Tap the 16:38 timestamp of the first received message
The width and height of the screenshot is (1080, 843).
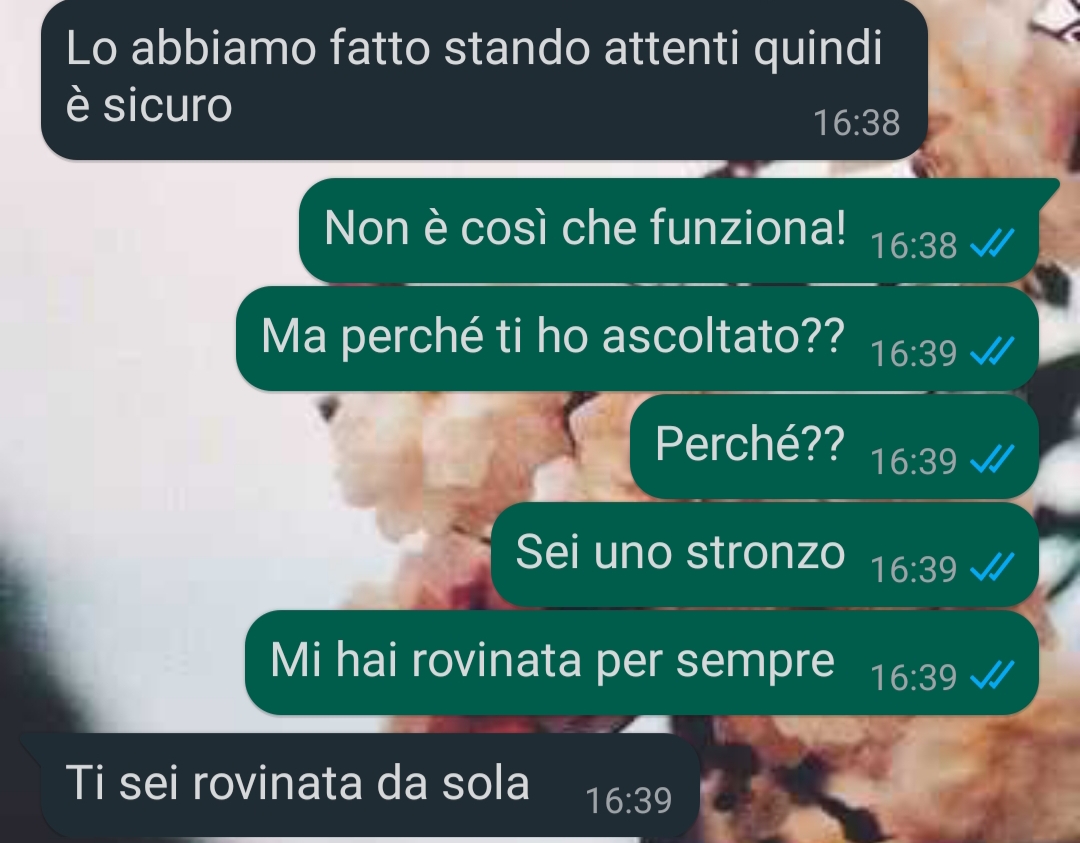pyautogui.click(x=856, y=123)
